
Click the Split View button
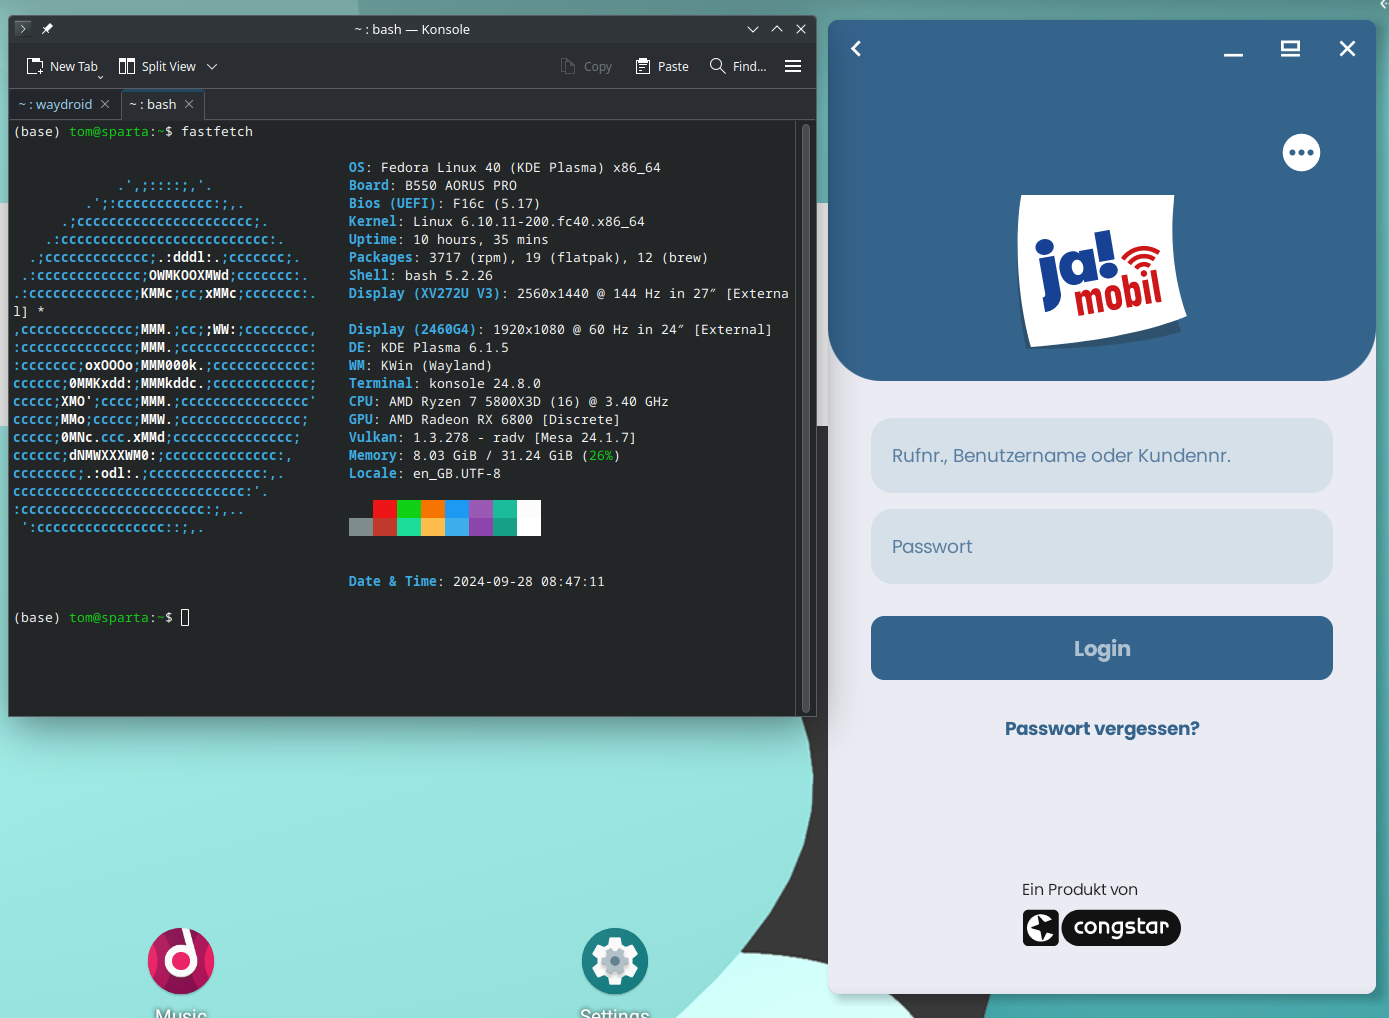pyautogui.click(x=157, y=67)
